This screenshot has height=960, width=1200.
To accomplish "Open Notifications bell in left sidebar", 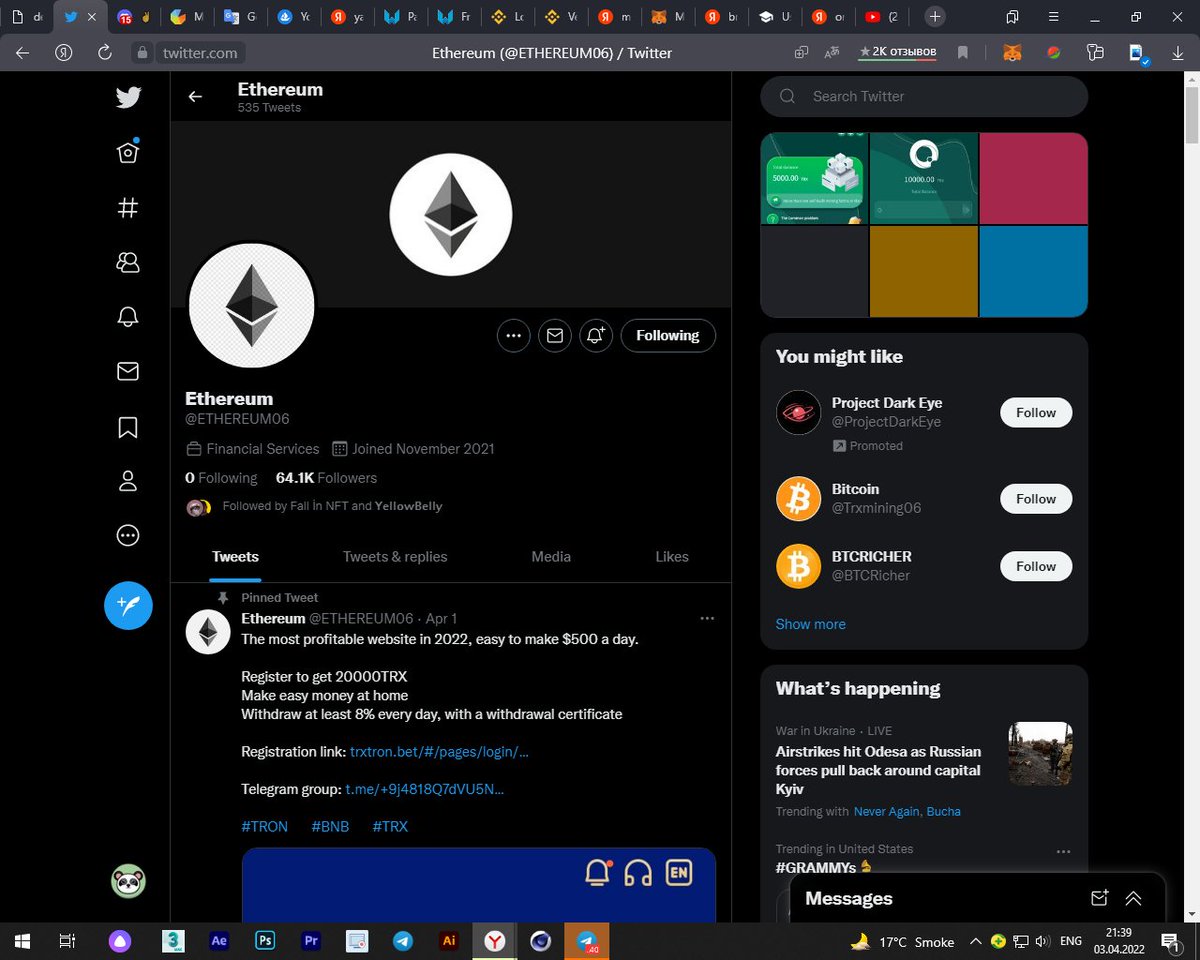I will 128,317.
